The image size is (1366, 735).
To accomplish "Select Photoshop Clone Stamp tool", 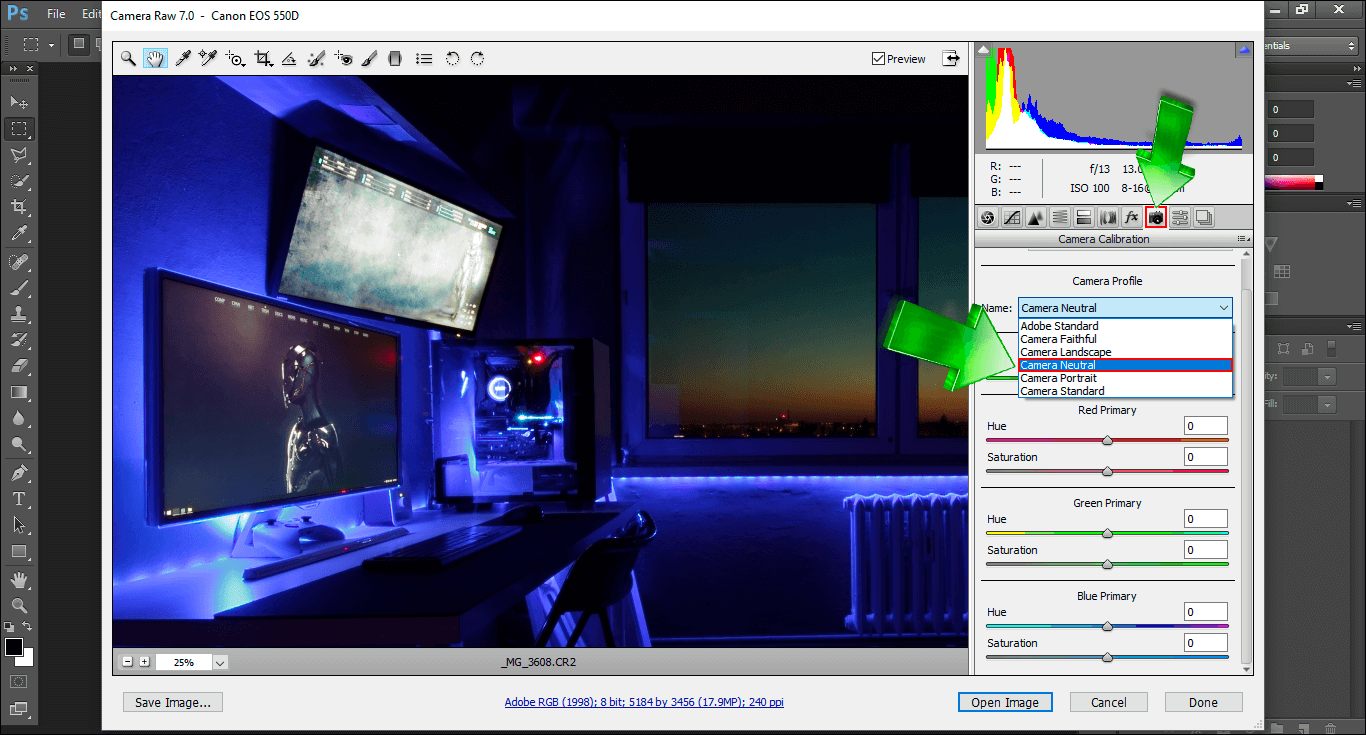I will point(18,313).
